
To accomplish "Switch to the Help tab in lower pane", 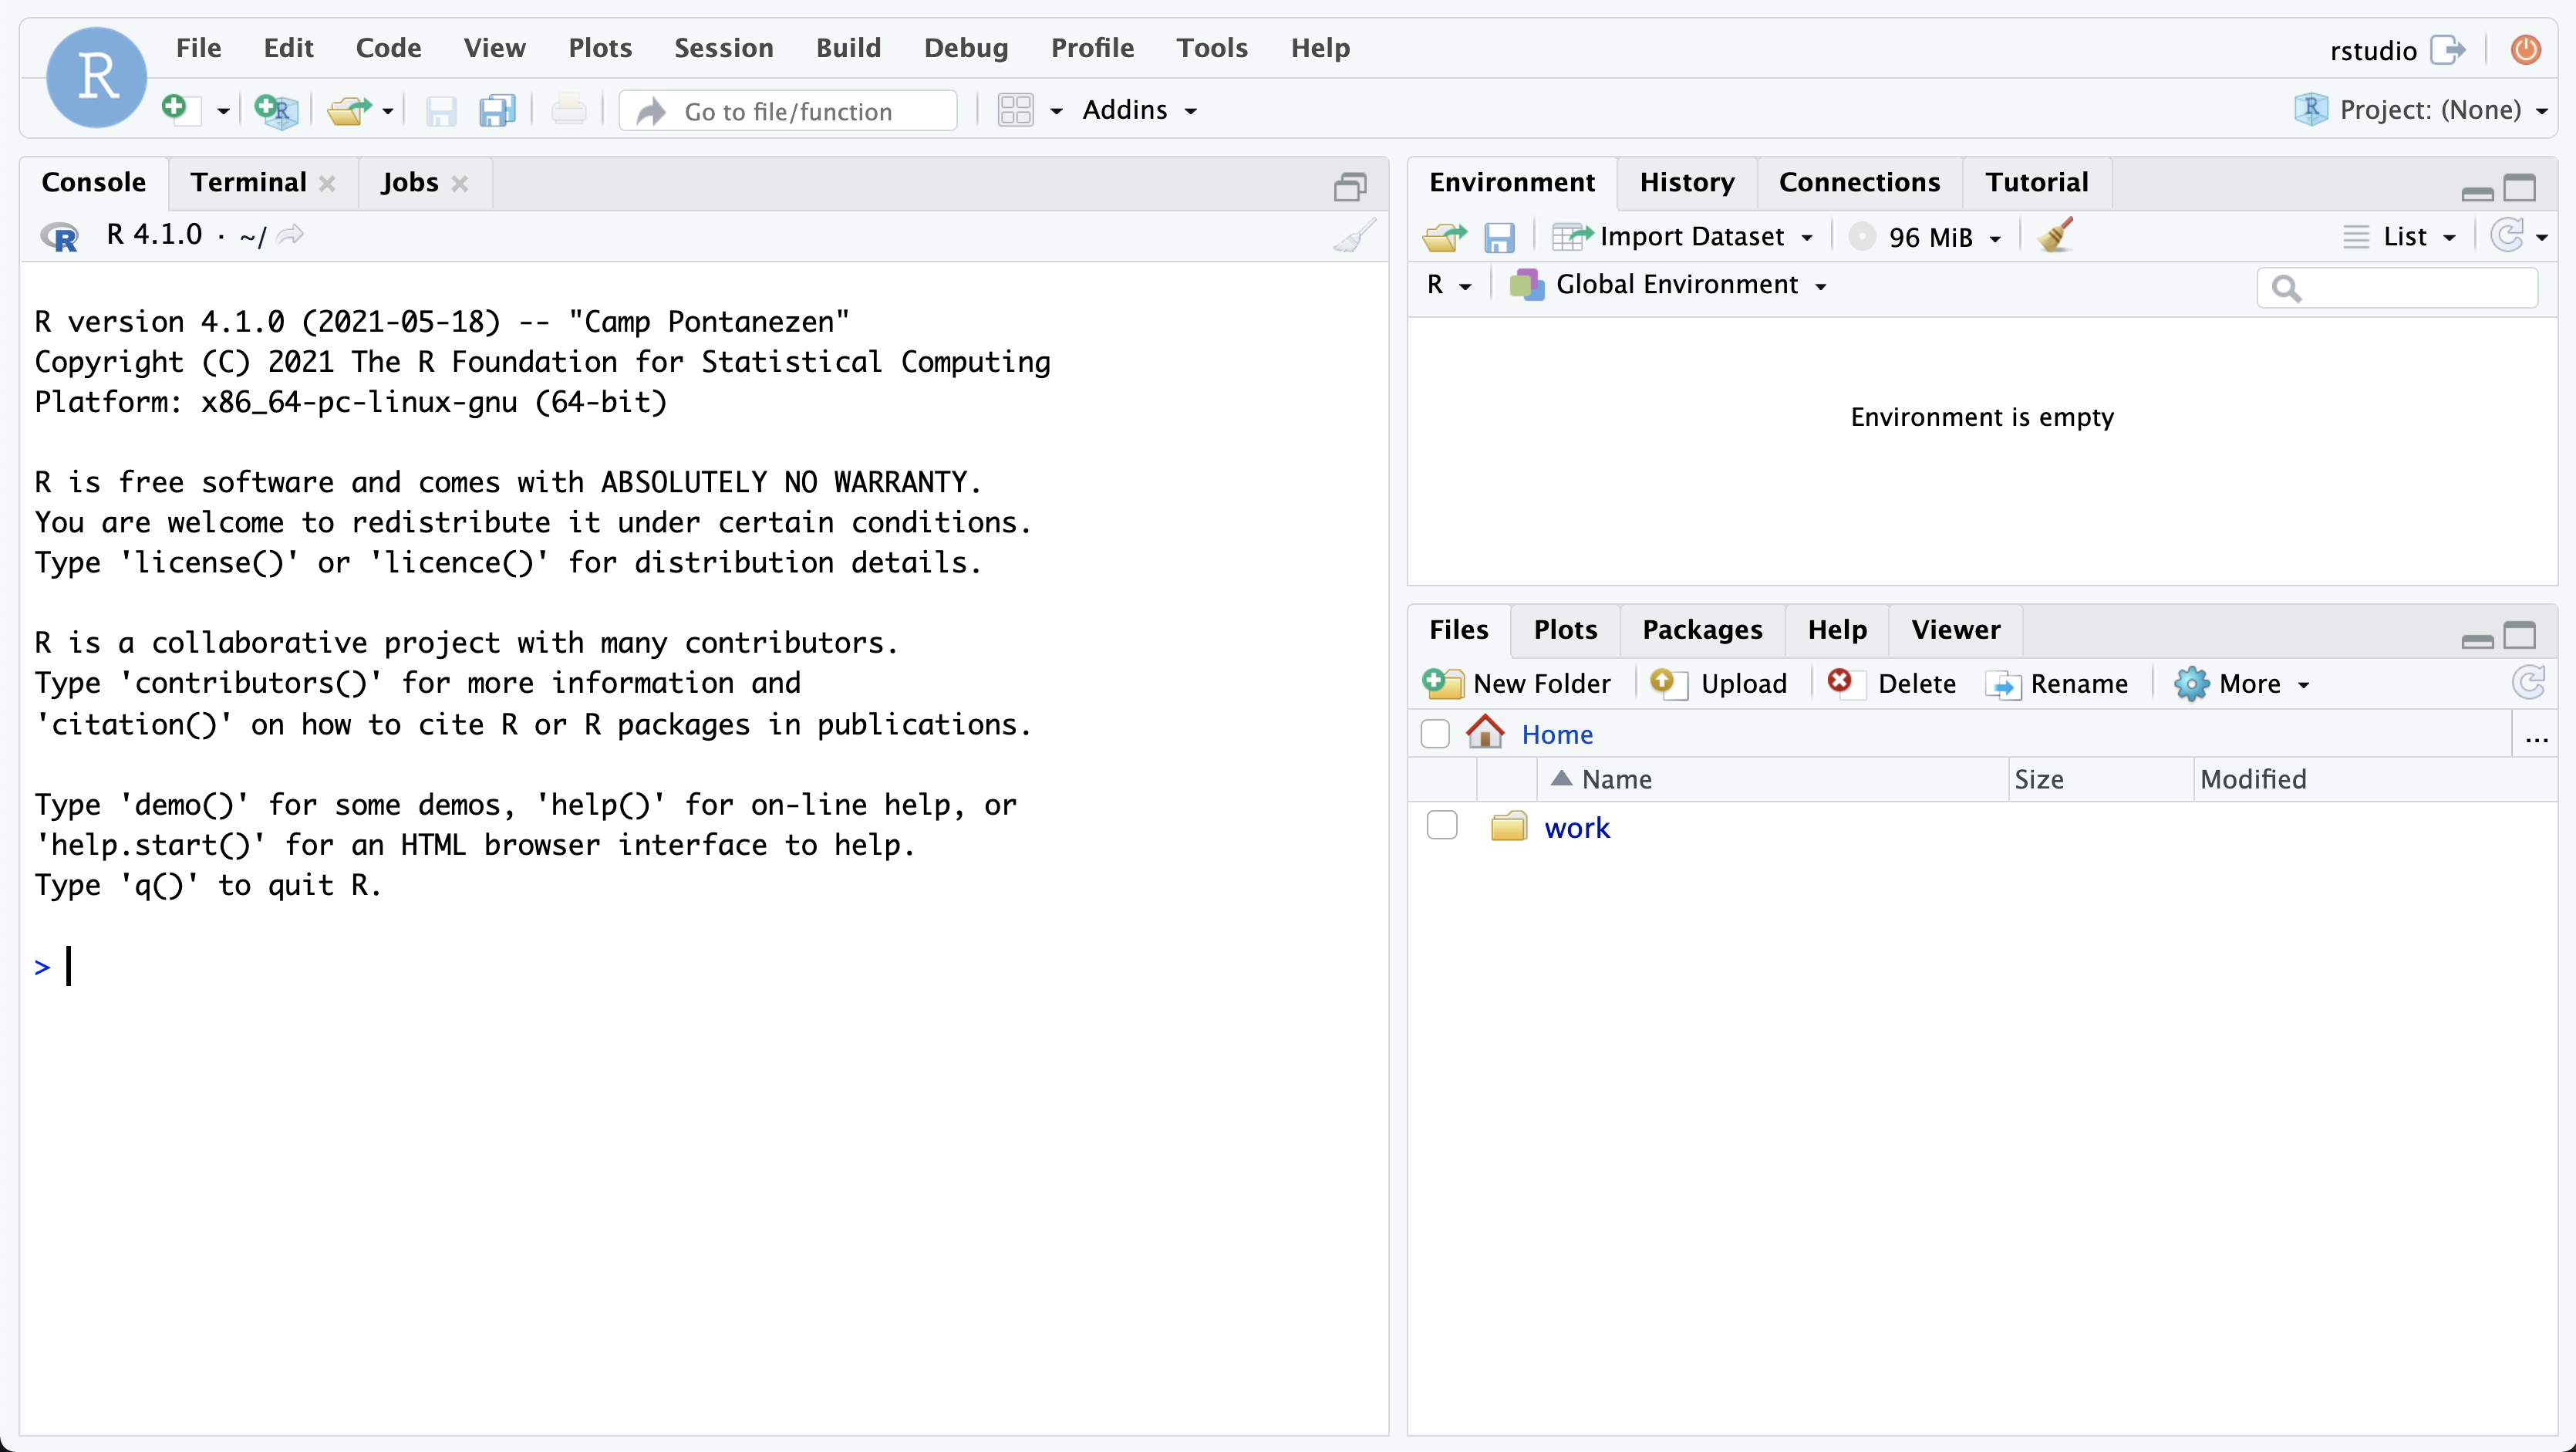I will point(1837,629).
